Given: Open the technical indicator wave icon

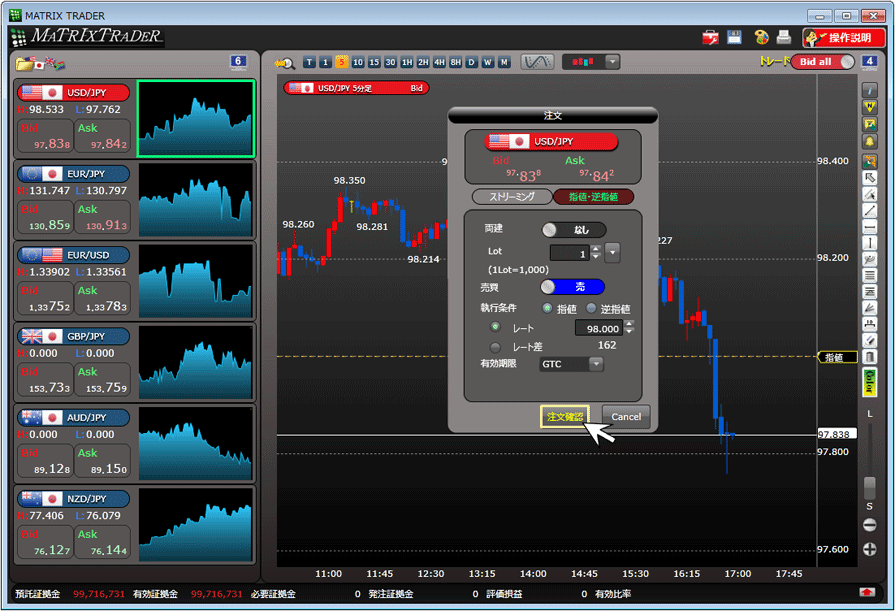Looking at the screenshot, I should pos(537,62).
